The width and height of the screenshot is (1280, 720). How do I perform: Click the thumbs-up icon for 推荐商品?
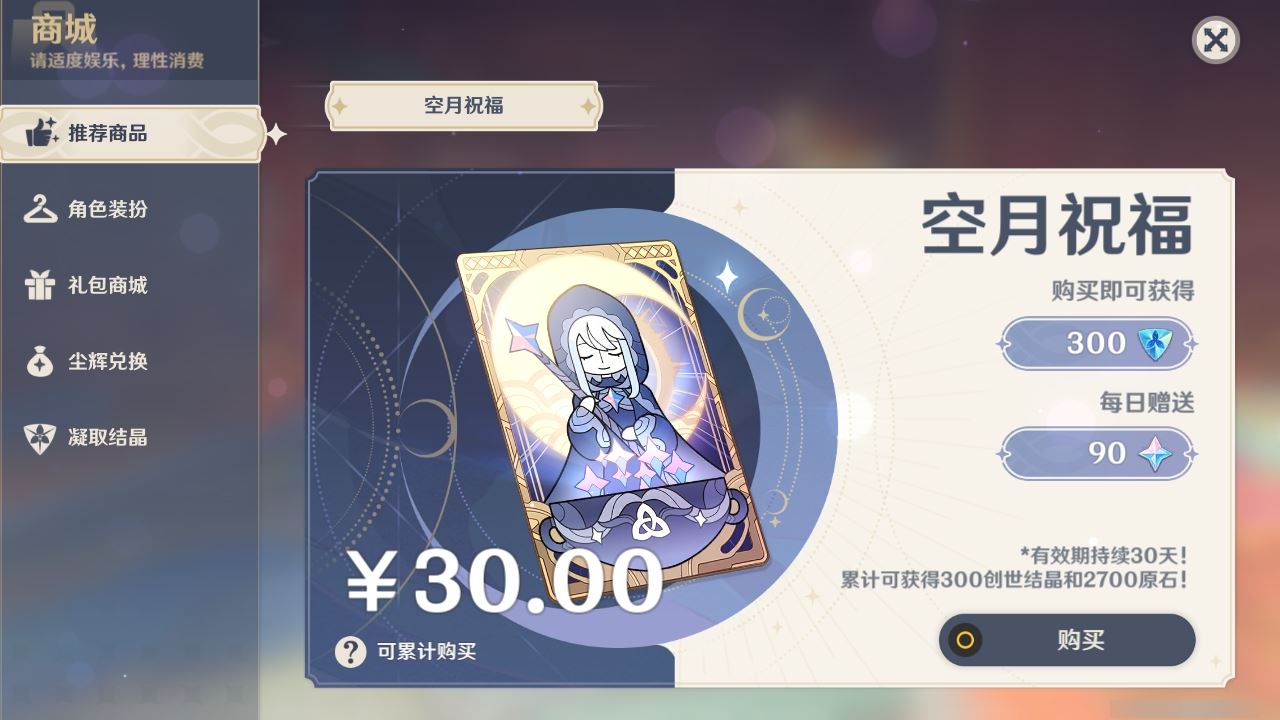tap(41, 132)
